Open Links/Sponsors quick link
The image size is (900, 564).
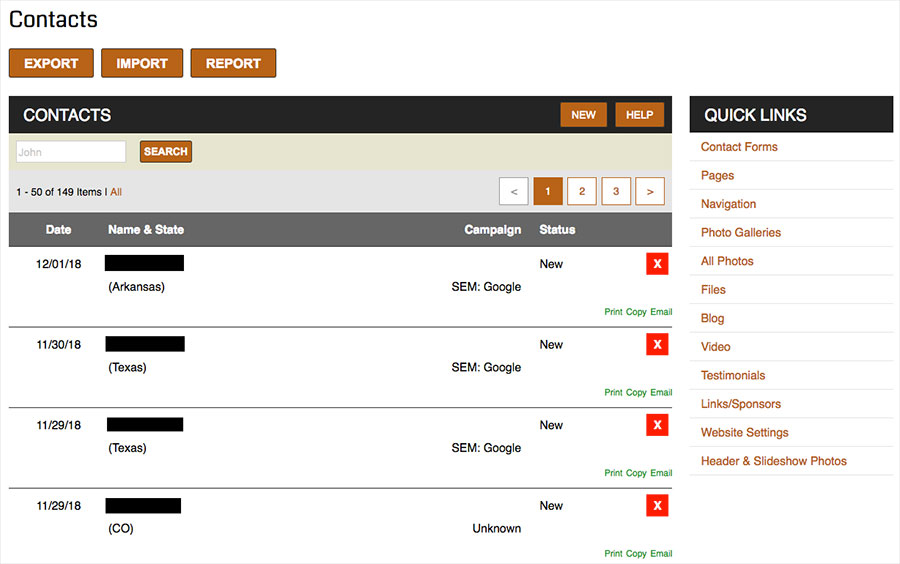[741, 404]
